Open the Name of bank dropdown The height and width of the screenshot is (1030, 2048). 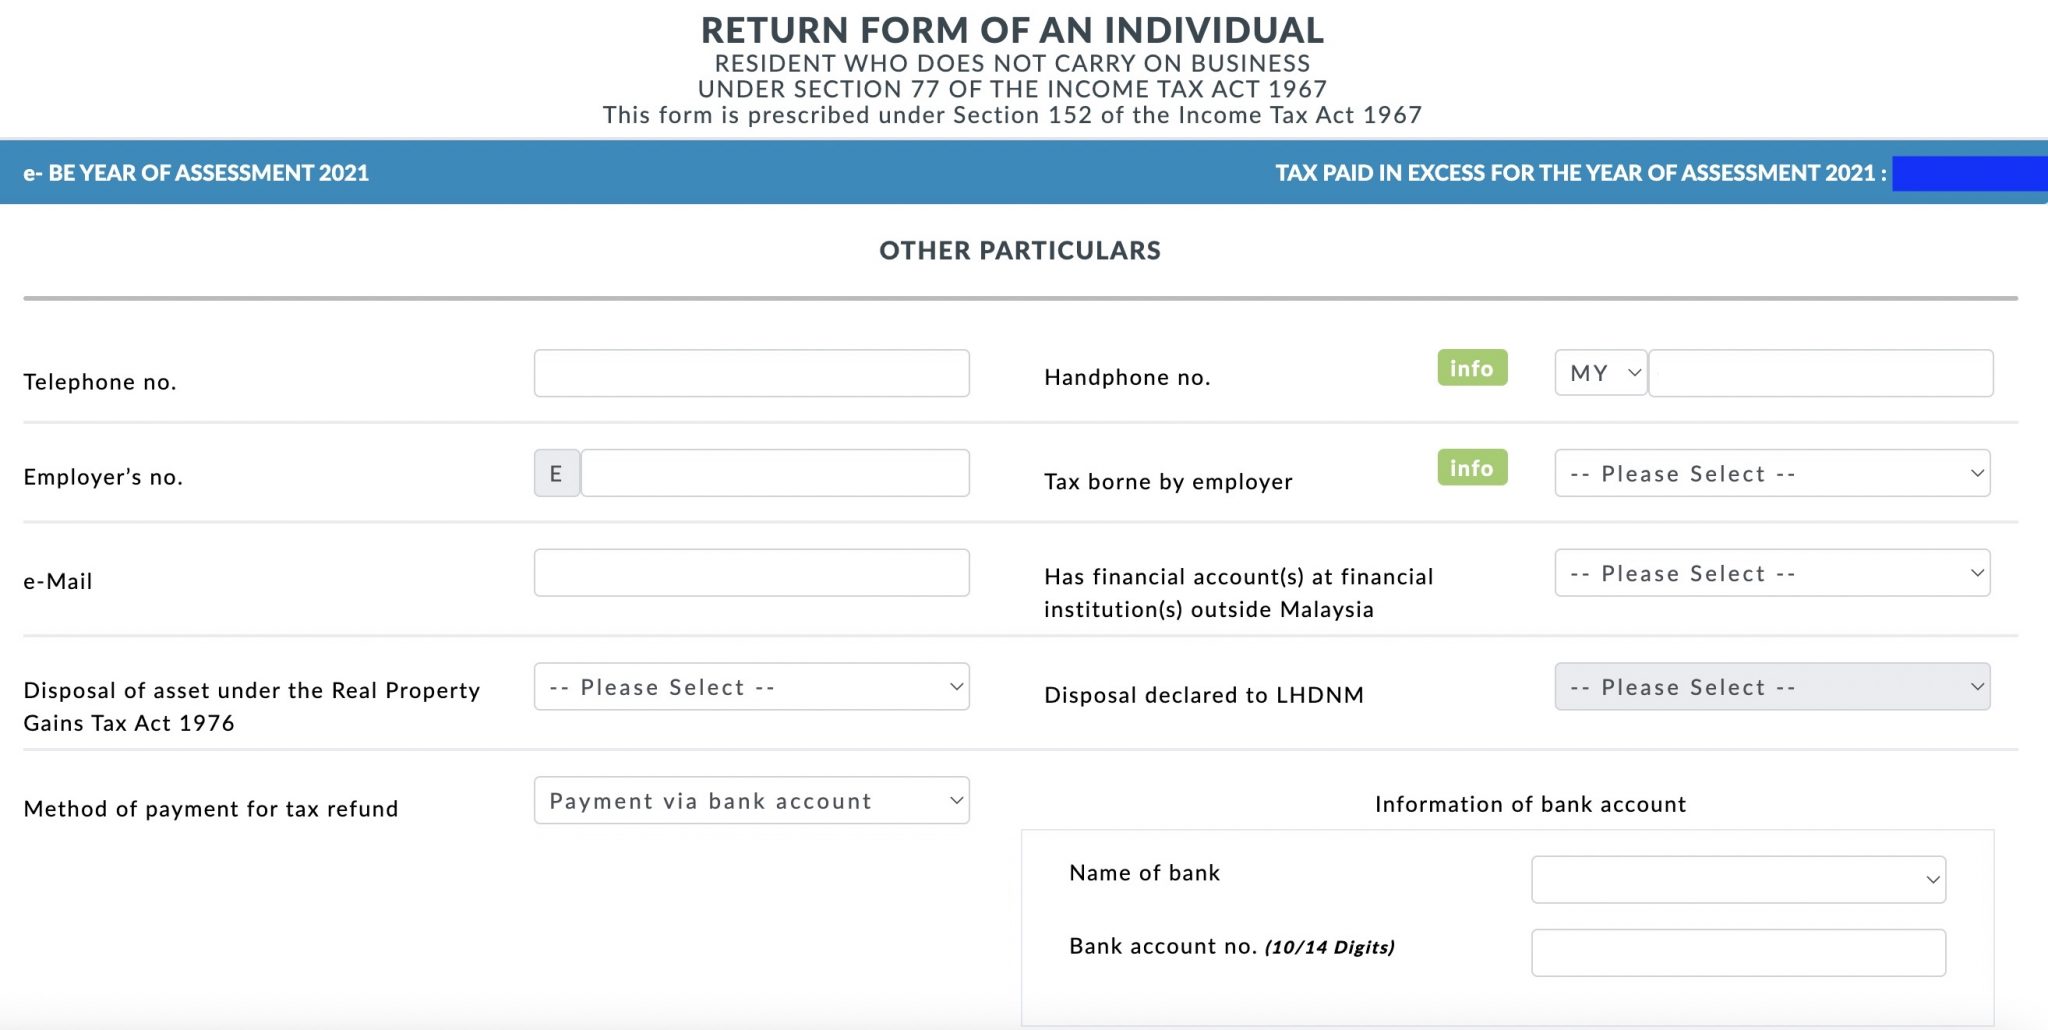pos(1737,879)
